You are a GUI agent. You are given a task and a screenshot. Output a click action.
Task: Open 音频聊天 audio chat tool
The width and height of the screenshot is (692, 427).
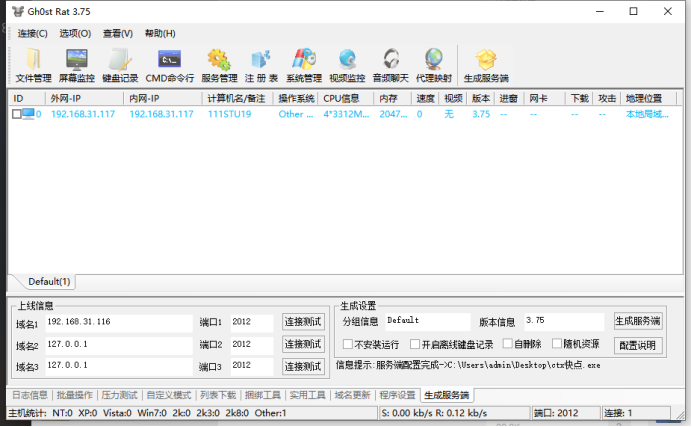pos(391,65)
